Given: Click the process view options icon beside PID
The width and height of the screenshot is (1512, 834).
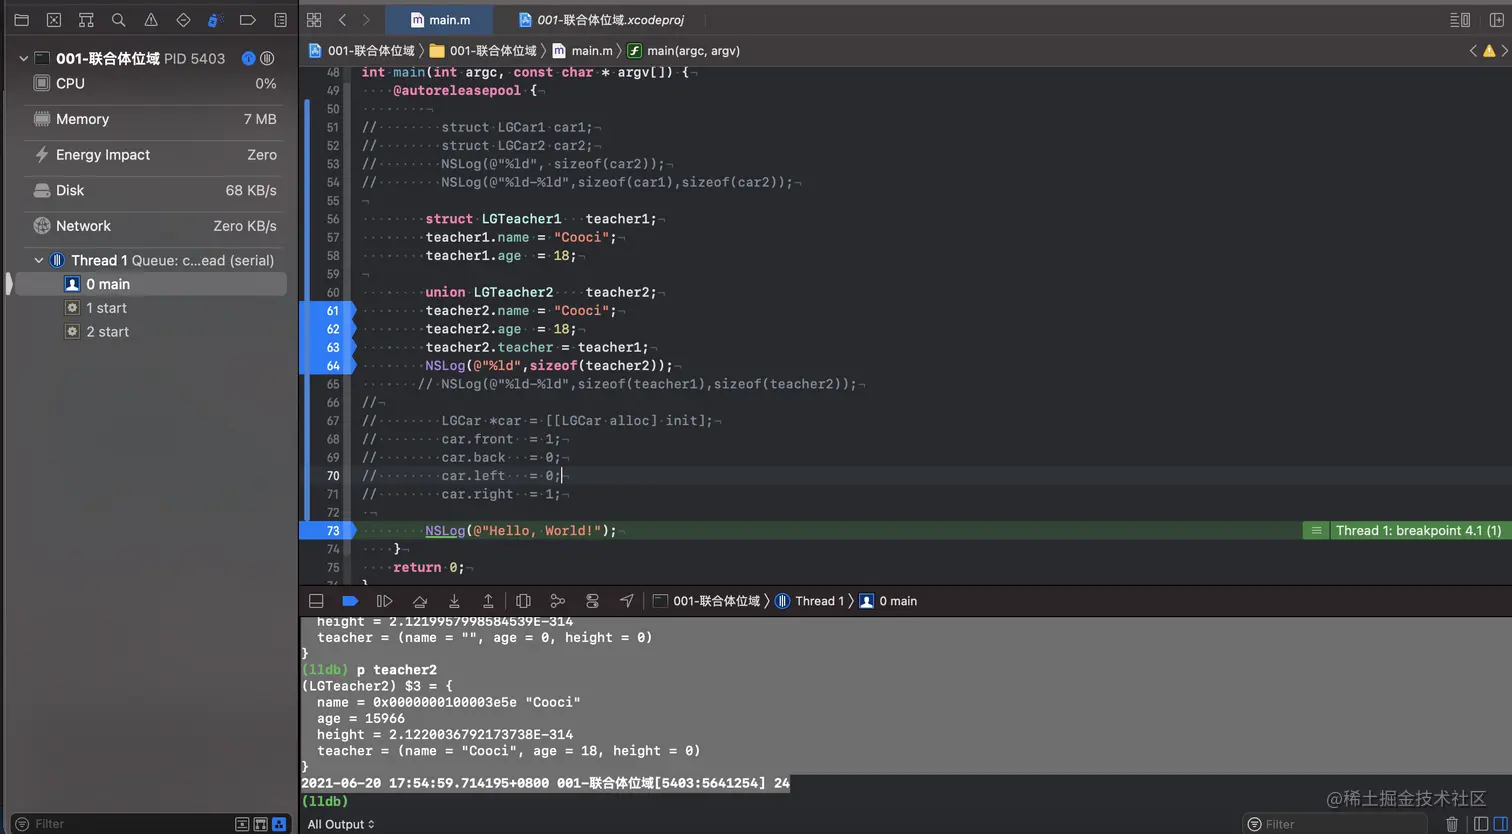Looking at the screenshot, I should [249, 59].
